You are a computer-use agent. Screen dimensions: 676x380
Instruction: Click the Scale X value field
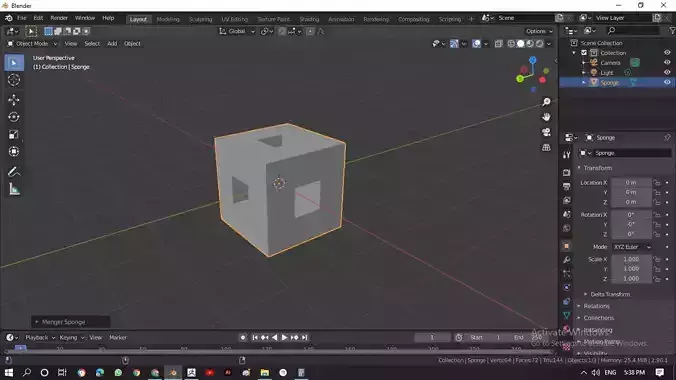[631, 259]
